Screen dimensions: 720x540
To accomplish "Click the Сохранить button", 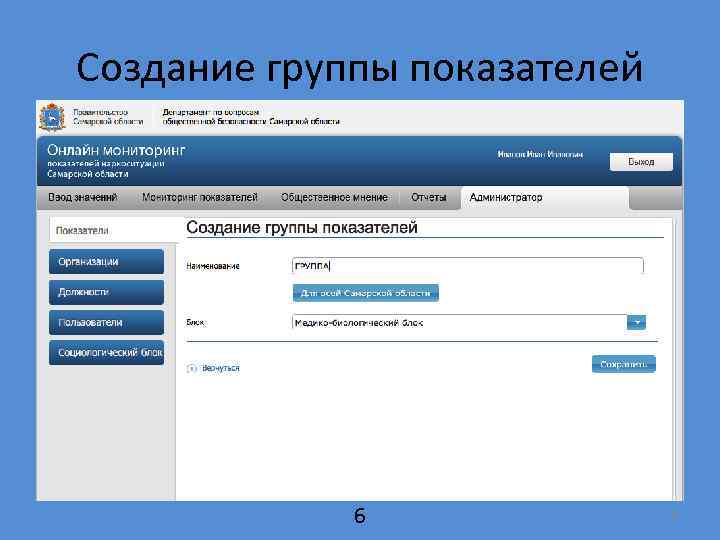I will 624,364.
